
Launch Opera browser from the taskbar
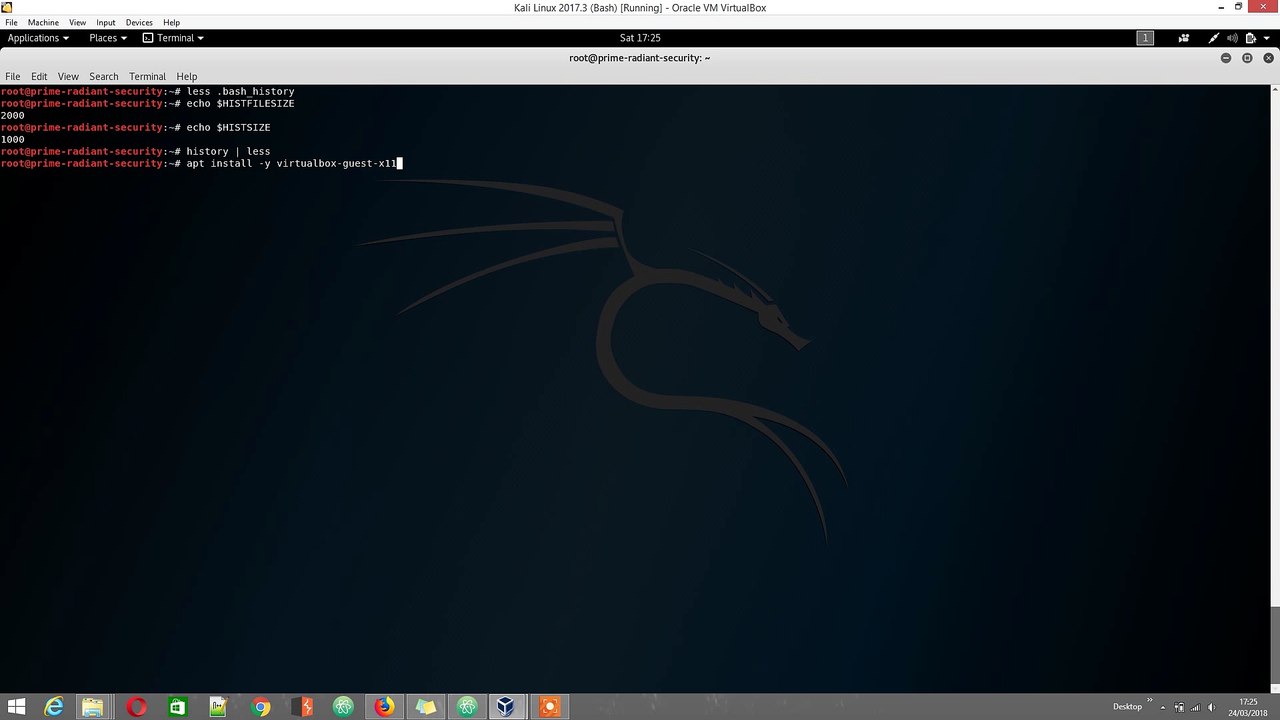136,707
